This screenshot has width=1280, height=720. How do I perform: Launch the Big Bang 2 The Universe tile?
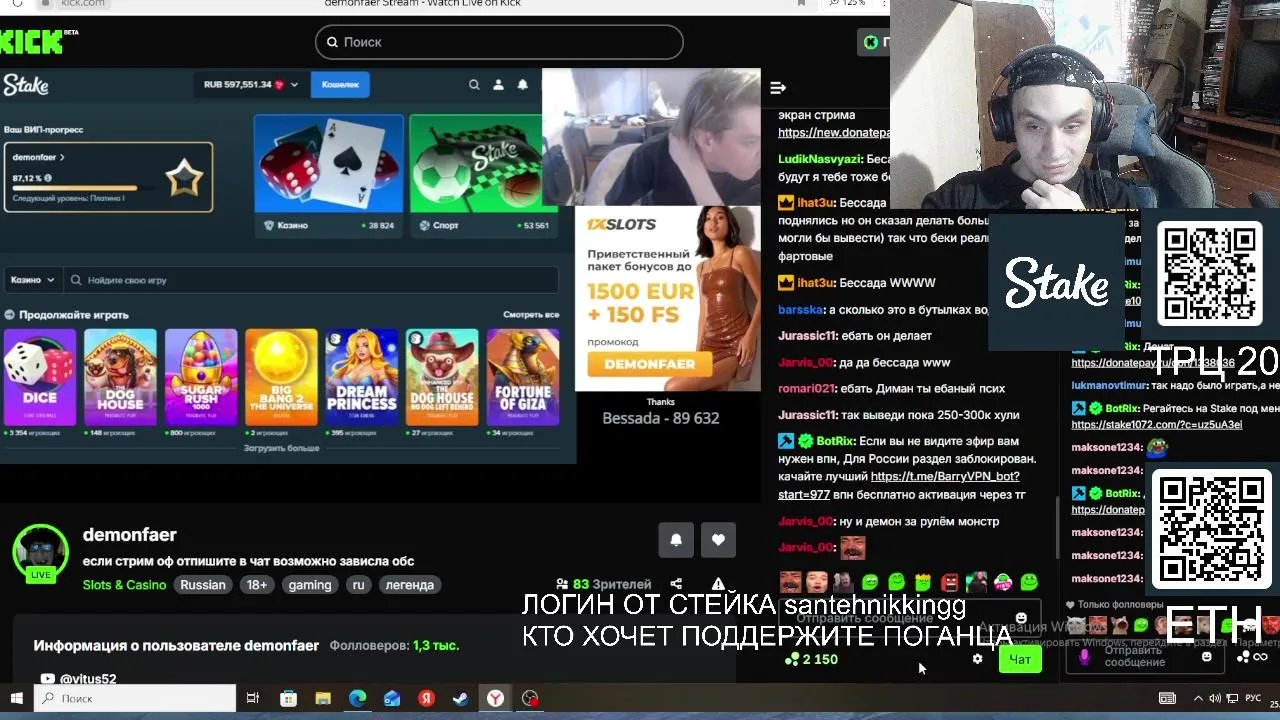coord(281,377)
